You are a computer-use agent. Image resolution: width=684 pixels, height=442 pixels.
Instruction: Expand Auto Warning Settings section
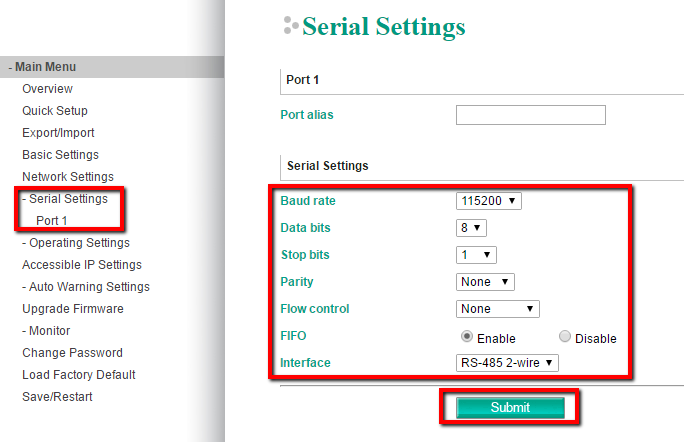86,287
